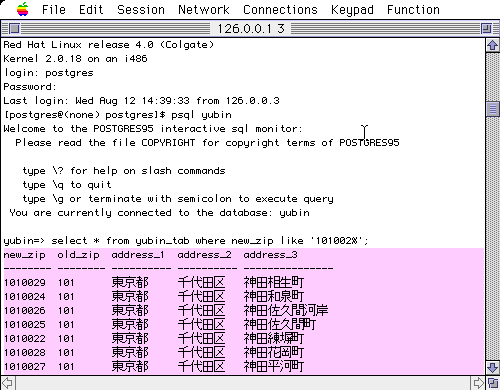Click the window zoom box
The image size is (500, 390).
coord(486,29)
